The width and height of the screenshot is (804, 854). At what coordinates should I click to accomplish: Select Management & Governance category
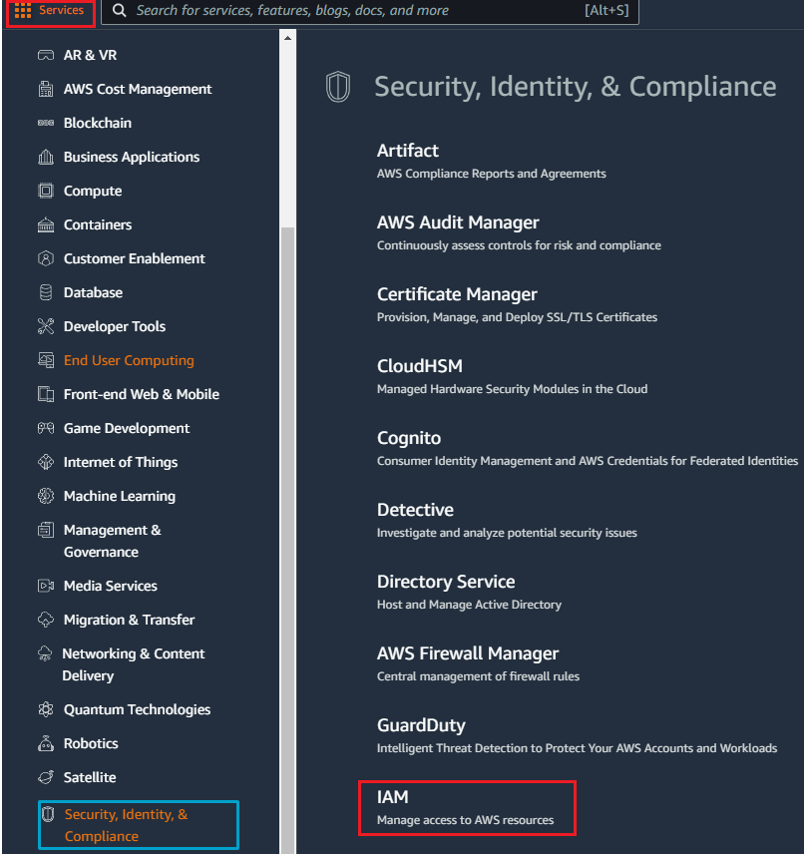click(112, 541)
